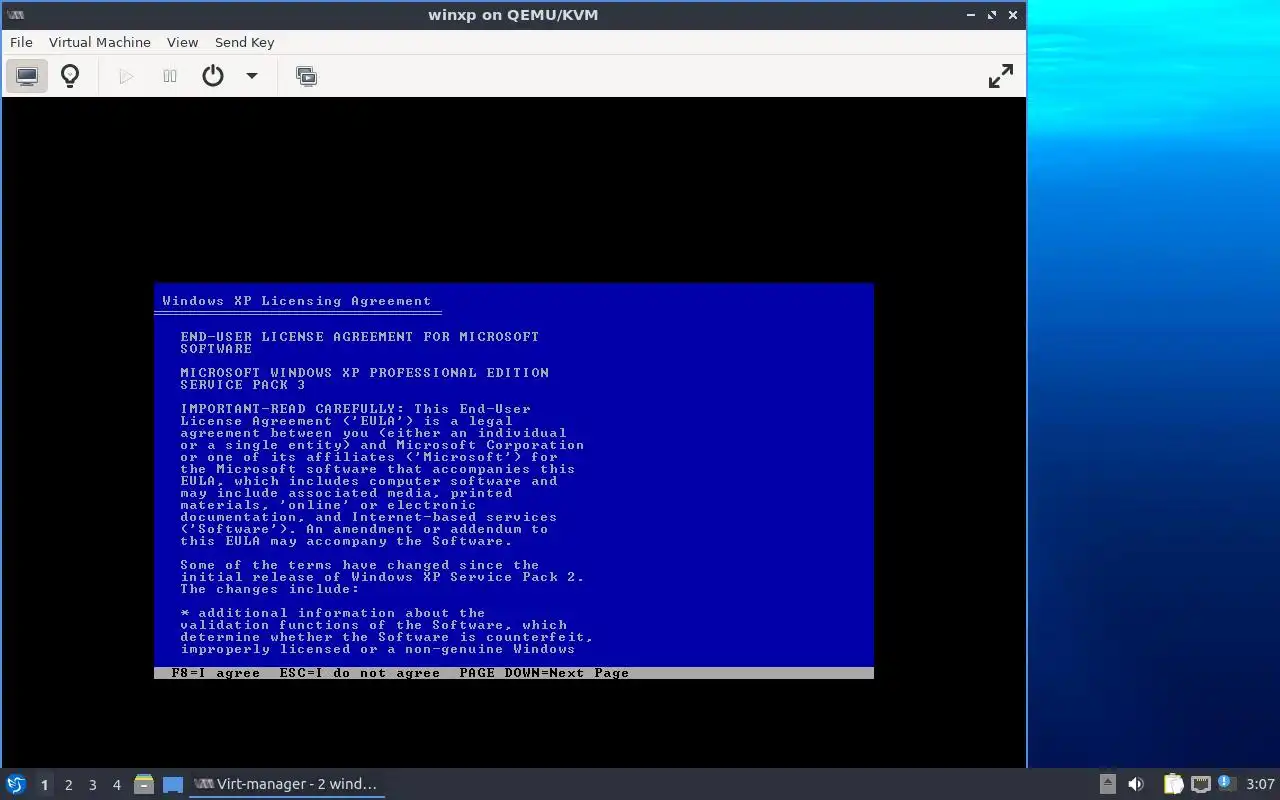Click the shut down power button

213,76
